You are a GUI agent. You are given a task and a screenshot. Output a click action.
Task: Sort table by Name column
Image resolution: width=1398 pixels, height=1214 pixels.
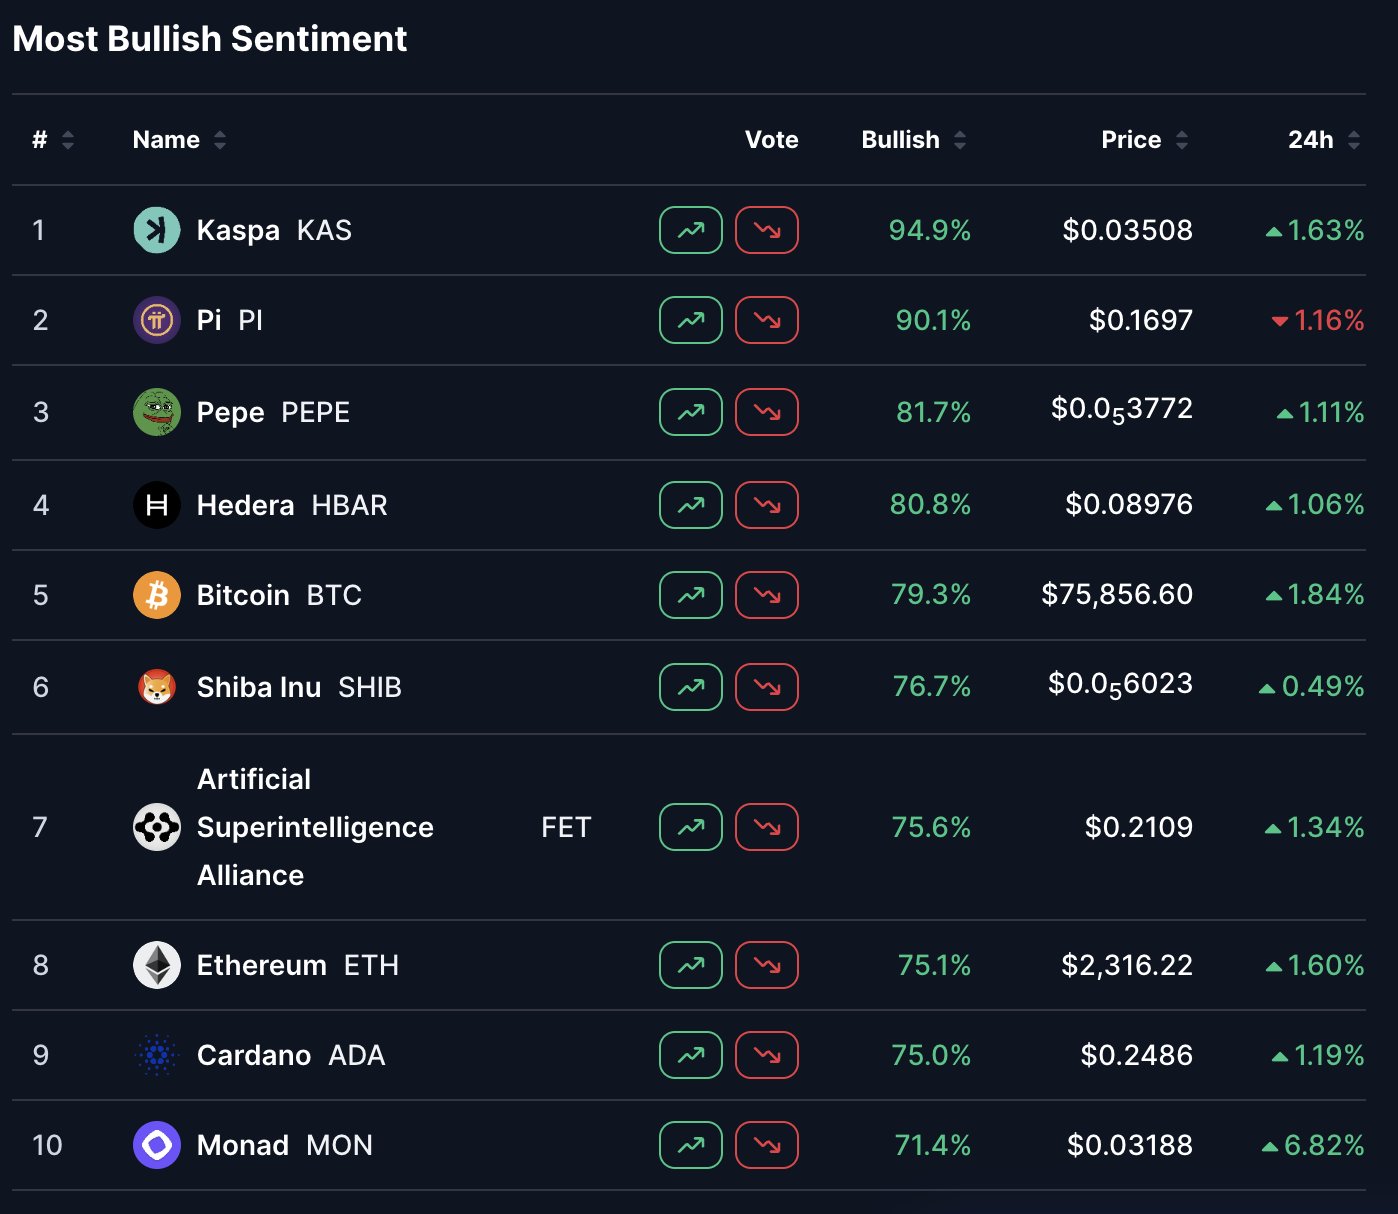coord(179,140)
